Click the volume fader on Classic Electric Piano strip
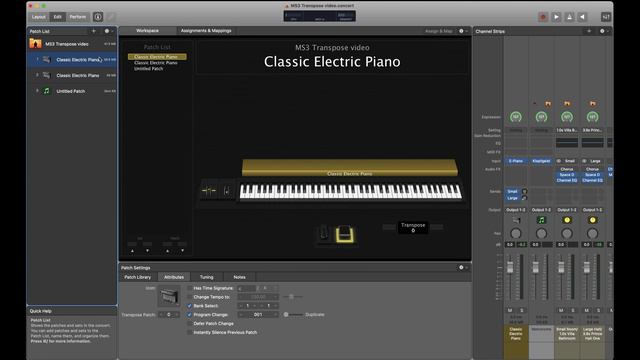This screenshot has width=640, height=360. pyautogui.click(x=510, y=268)
